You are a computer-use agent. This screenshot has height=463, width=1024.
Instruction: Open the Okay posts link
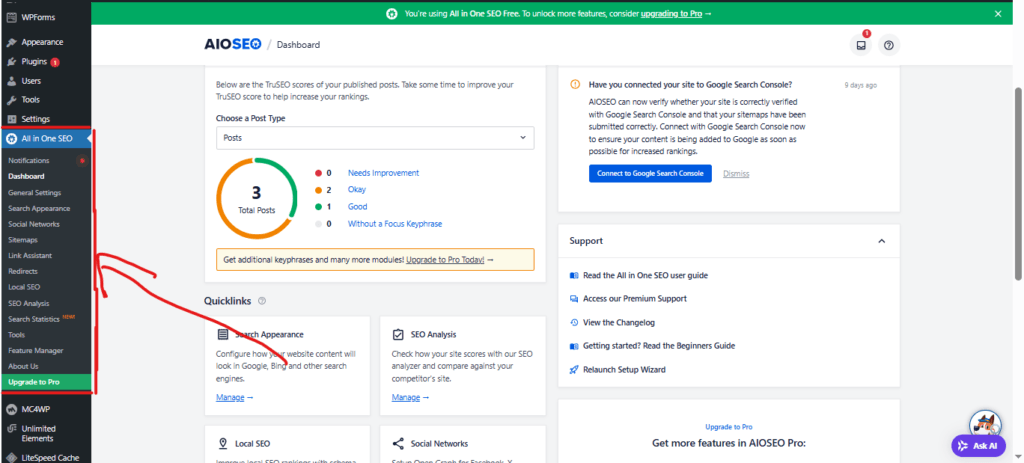(357, 189)
